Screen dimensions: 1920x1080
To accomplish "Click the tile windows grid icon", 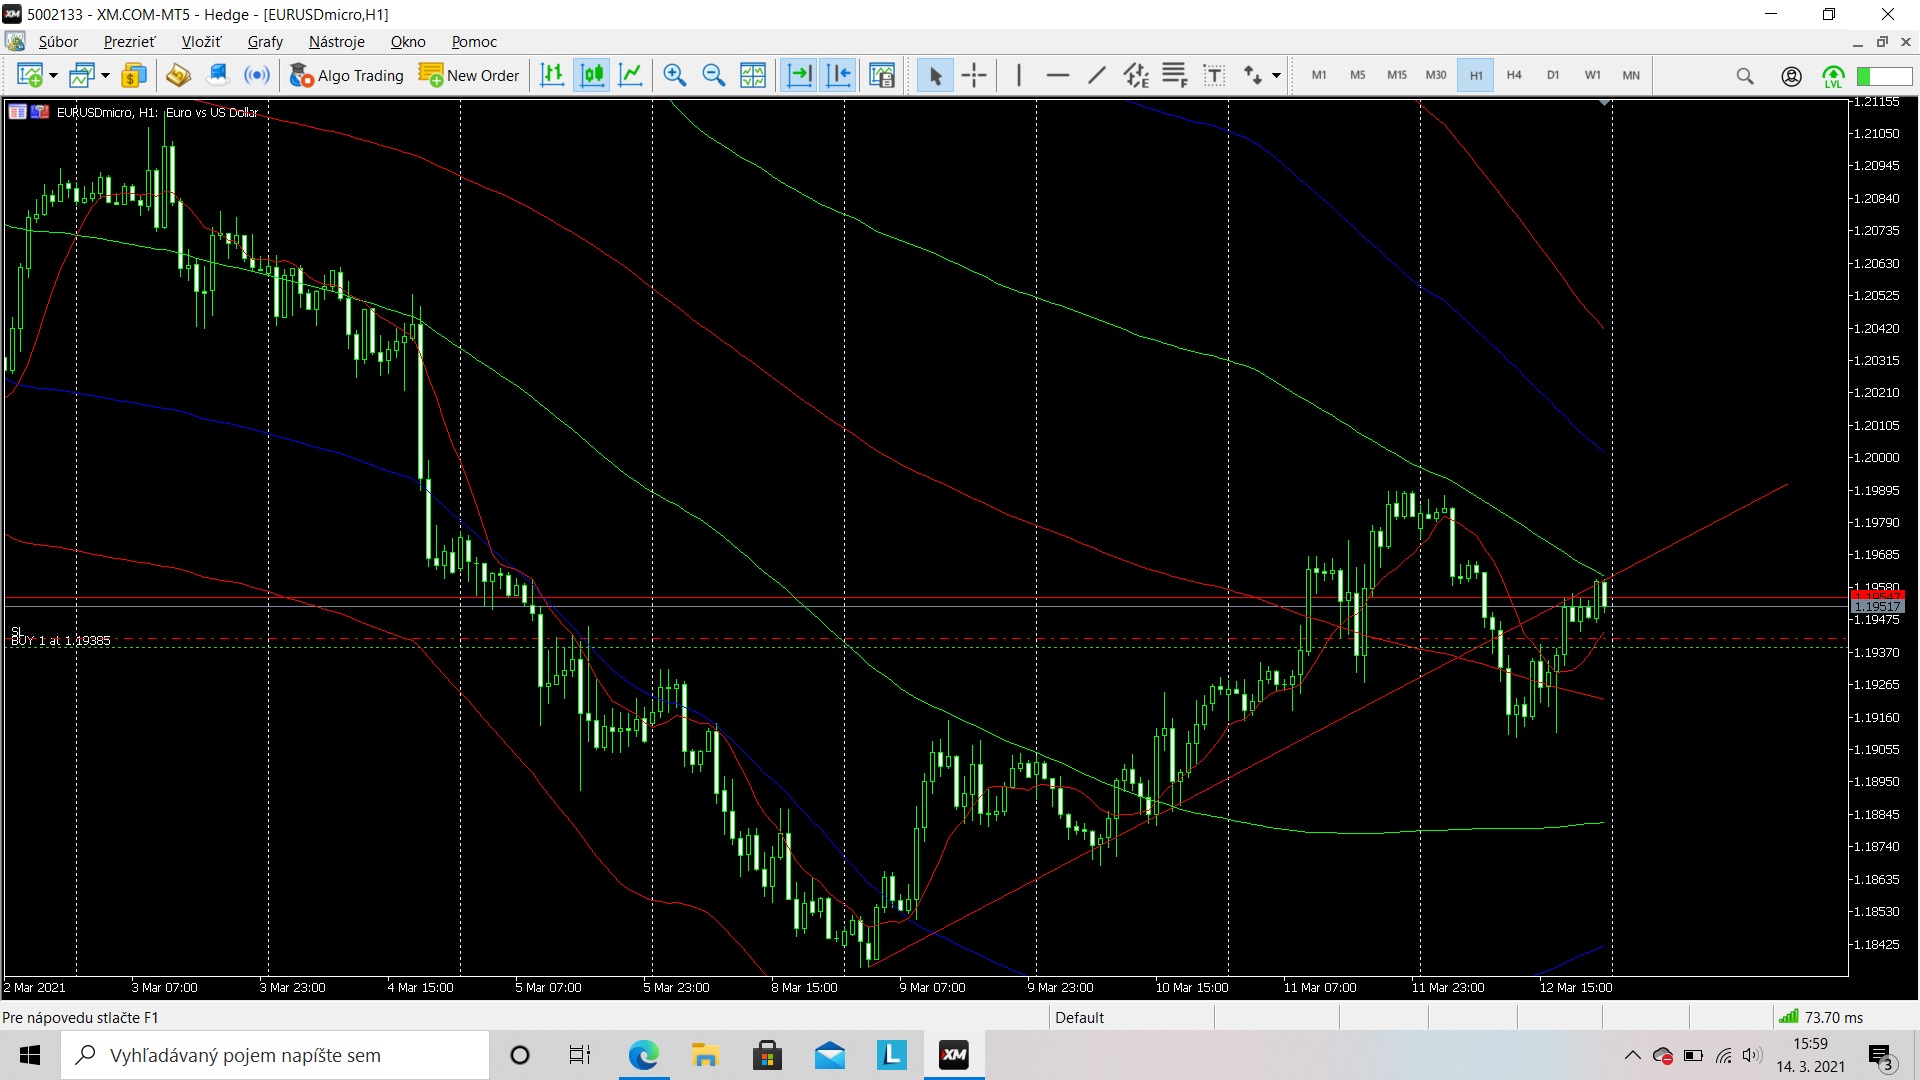I will pos(753,75).
